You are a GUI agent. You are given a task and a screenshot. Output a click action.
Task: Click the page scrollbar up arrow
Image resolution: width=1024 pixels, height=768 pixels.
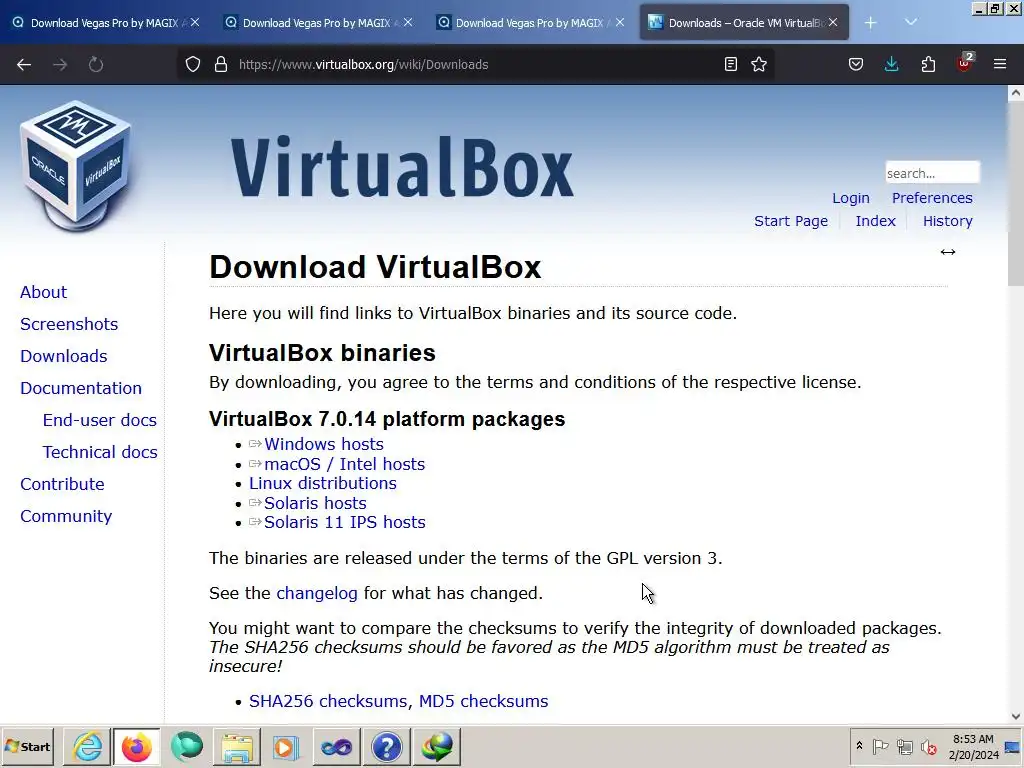click(x=1016, y=93)
